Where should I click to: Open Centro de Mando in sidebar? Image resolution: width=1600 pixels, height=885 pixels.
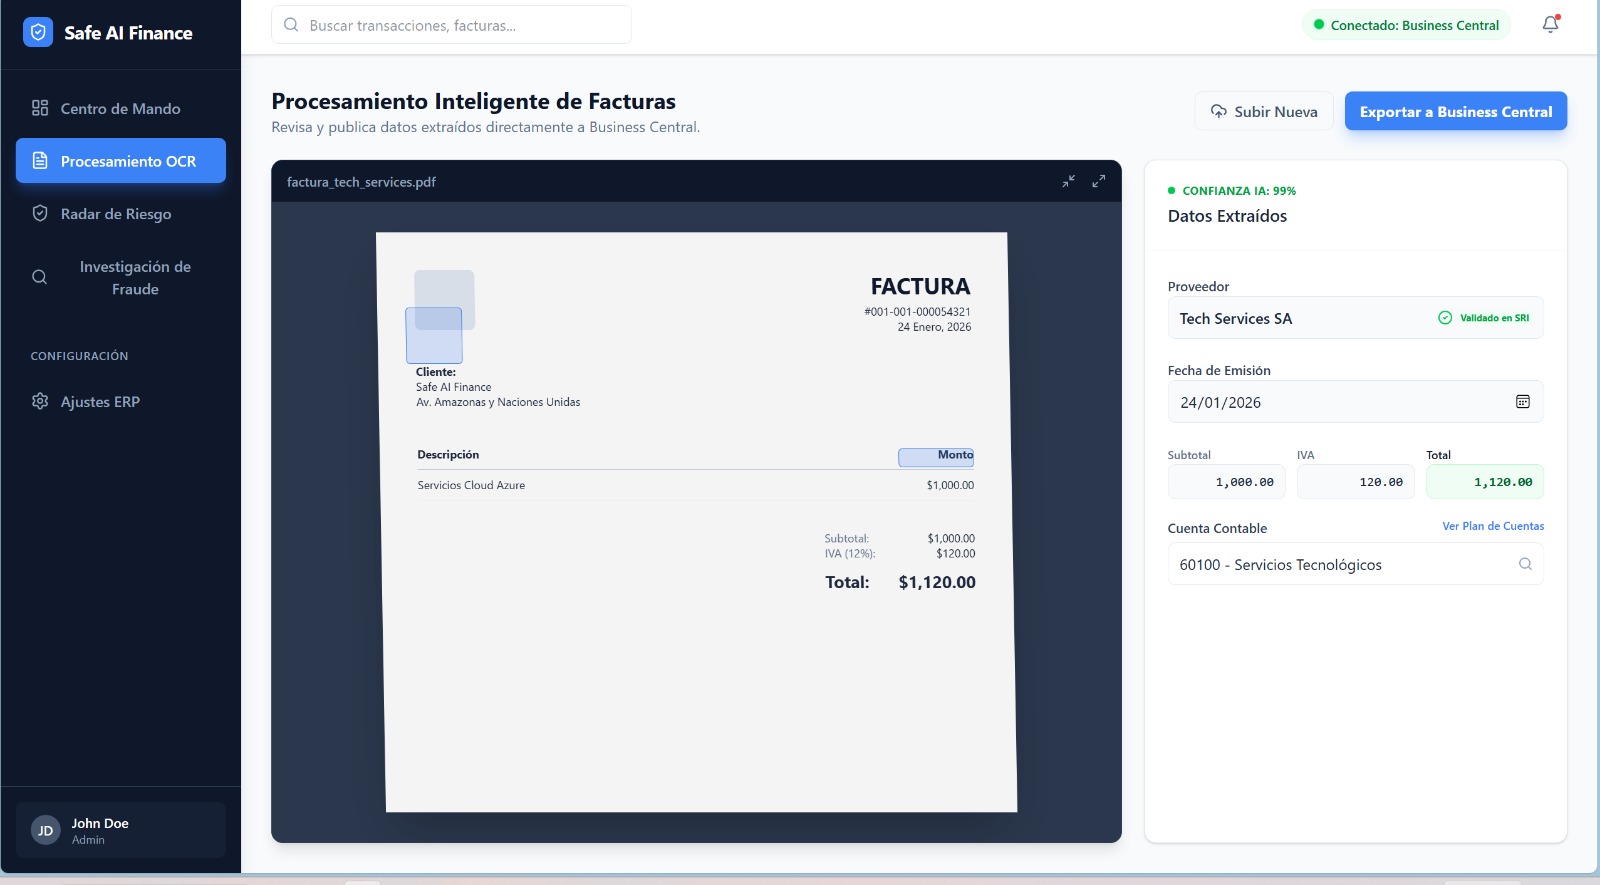pyautogui.click(x=120, y=108)
